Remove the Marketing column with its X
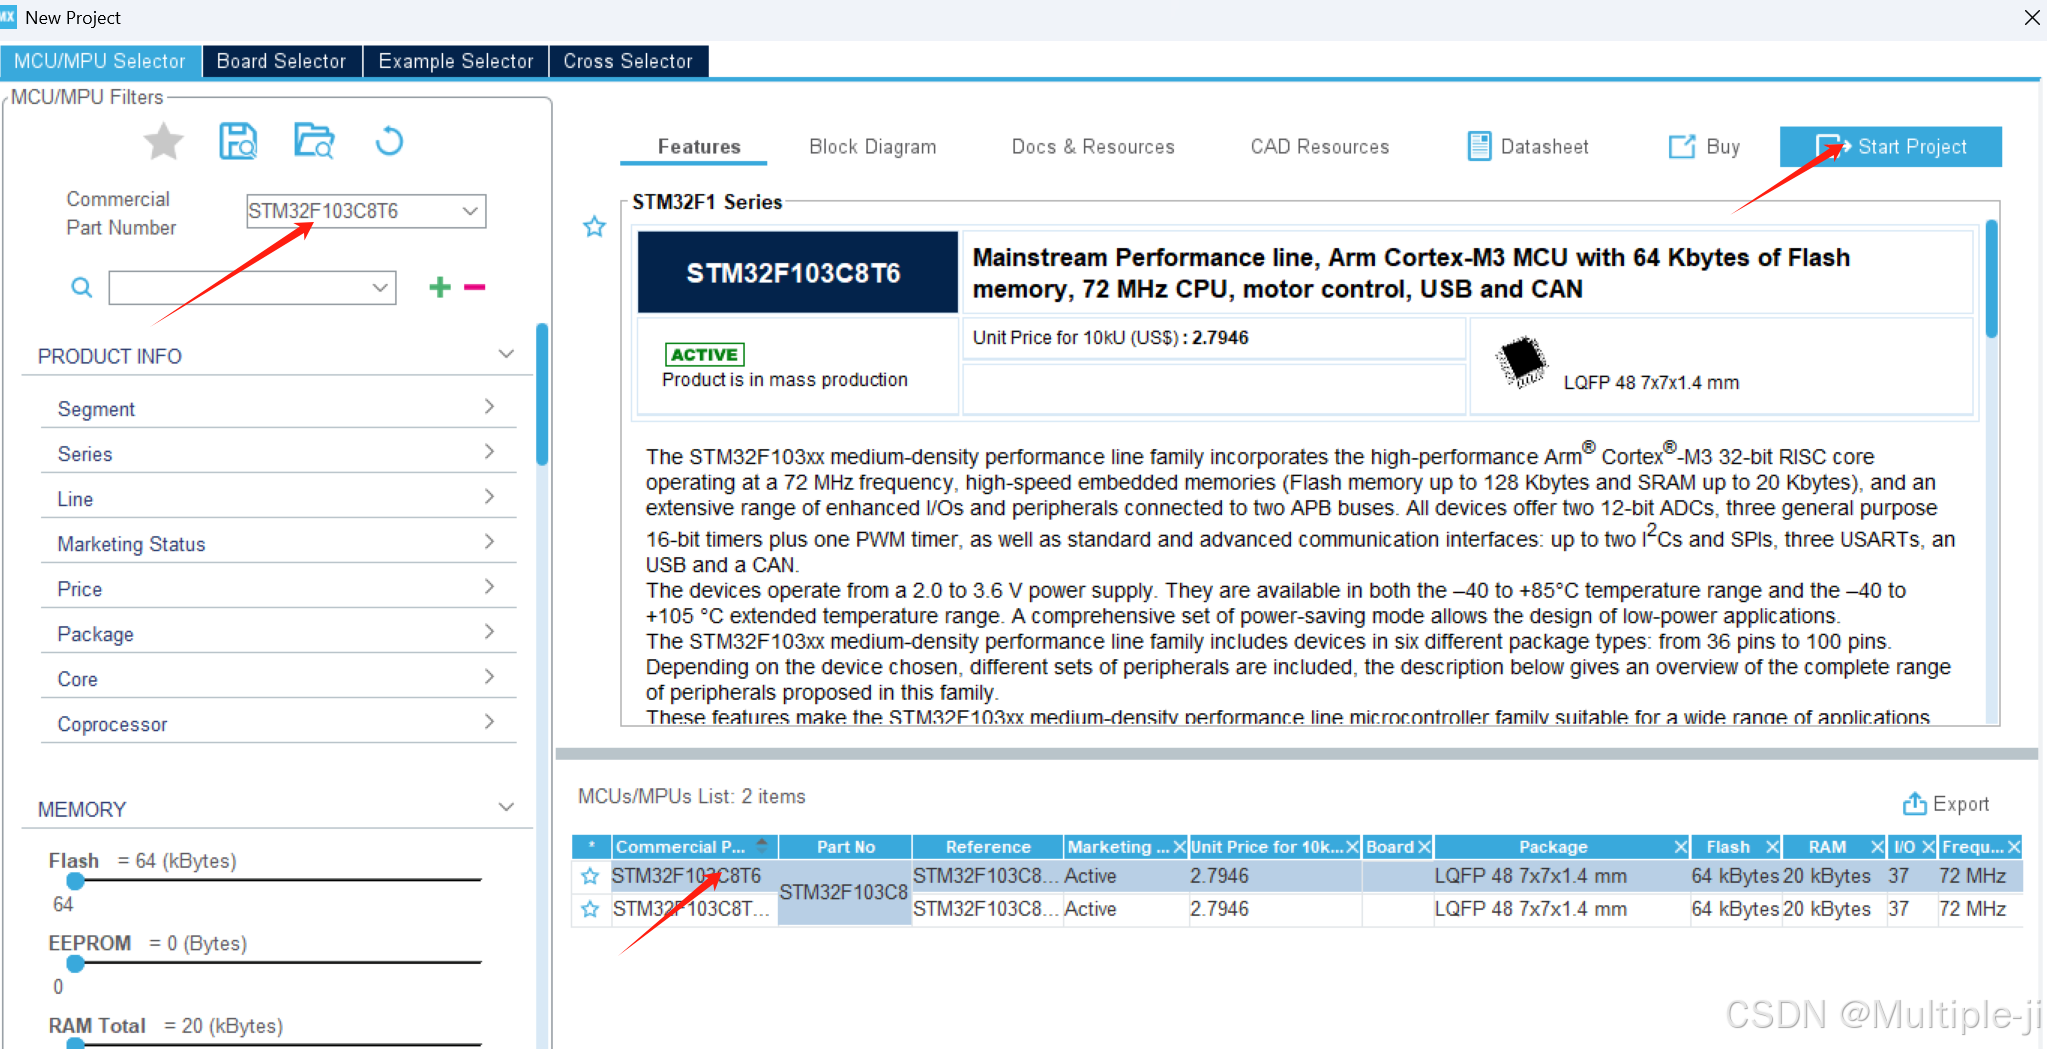2047x1049 pixels. click(x=1179, y=847)
